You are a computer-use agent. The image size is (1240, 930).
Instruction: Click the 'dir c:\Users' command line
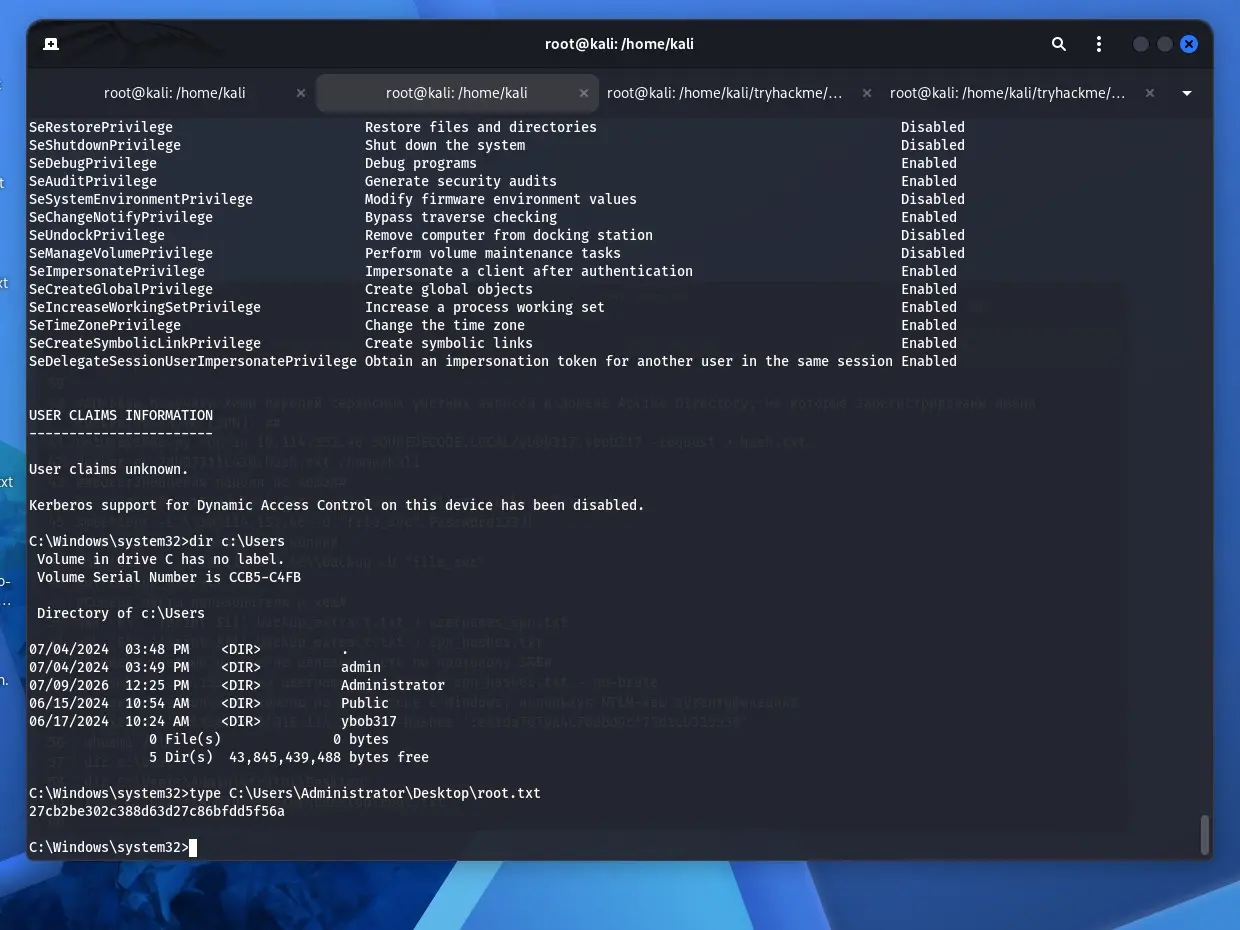(157, 541)
